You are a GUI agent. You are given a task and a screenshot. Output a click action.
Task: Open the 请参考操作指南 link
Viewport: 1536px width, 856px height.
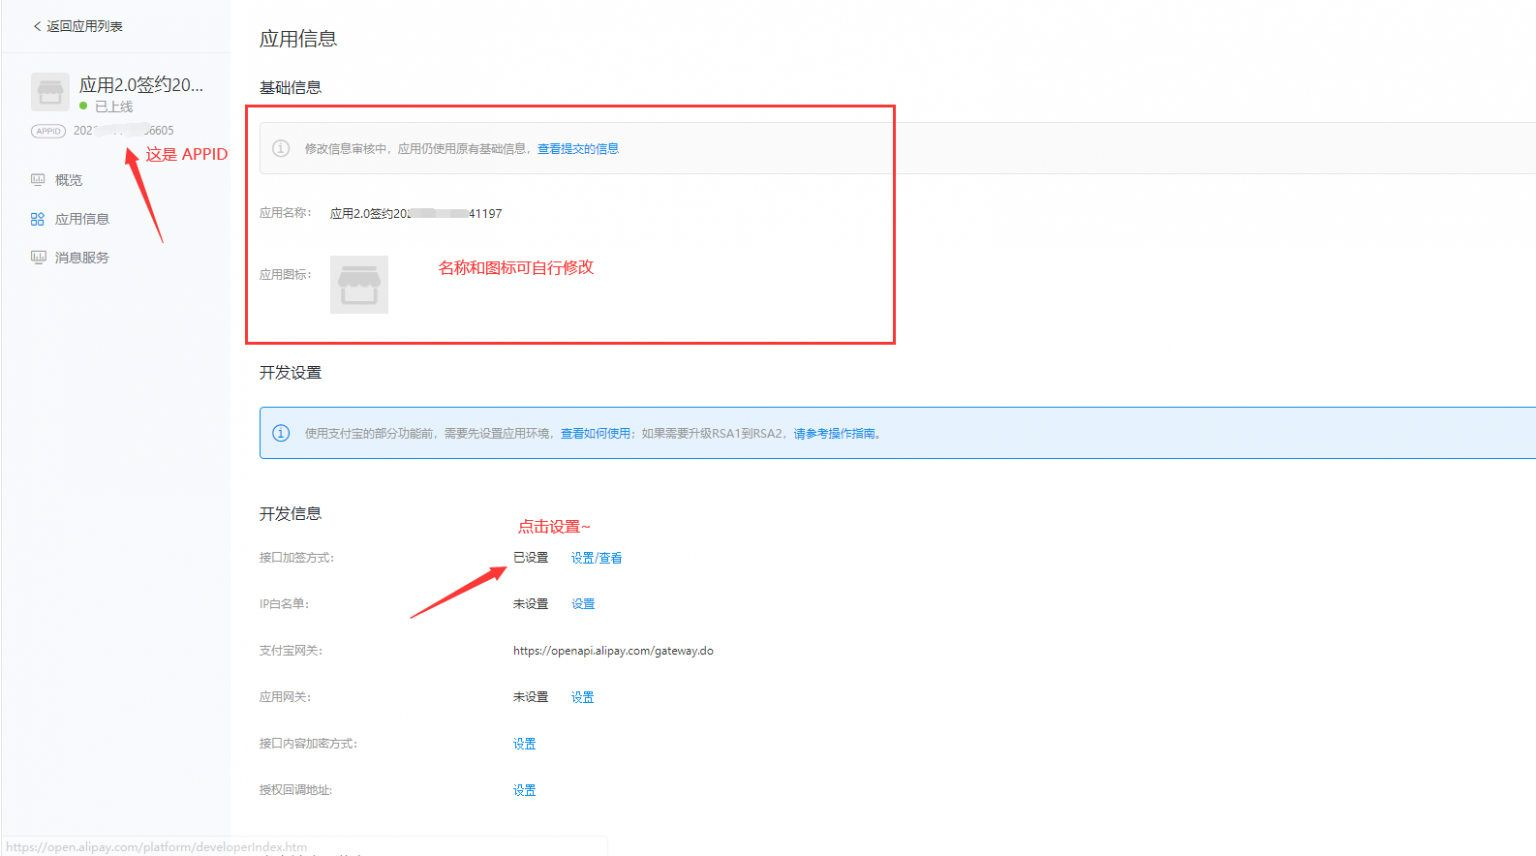(x=836, y=433)
